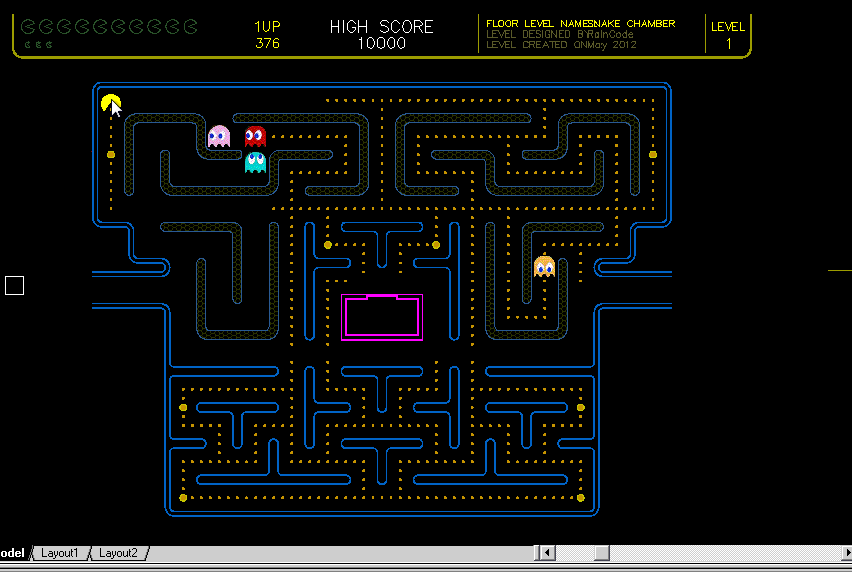Click the lower-right mid-height power pellet
This screenshot has height=572, width=852.
[581, 407]
